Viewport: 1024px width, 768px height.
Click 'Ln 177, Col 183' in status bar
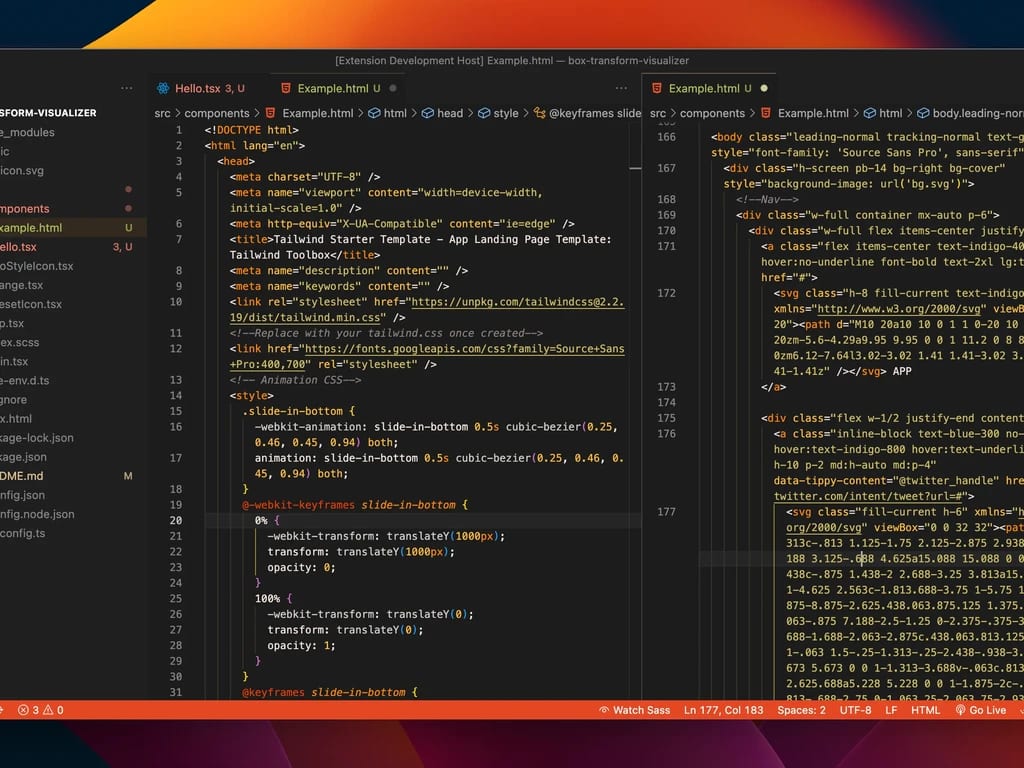[x=724, y=710]
